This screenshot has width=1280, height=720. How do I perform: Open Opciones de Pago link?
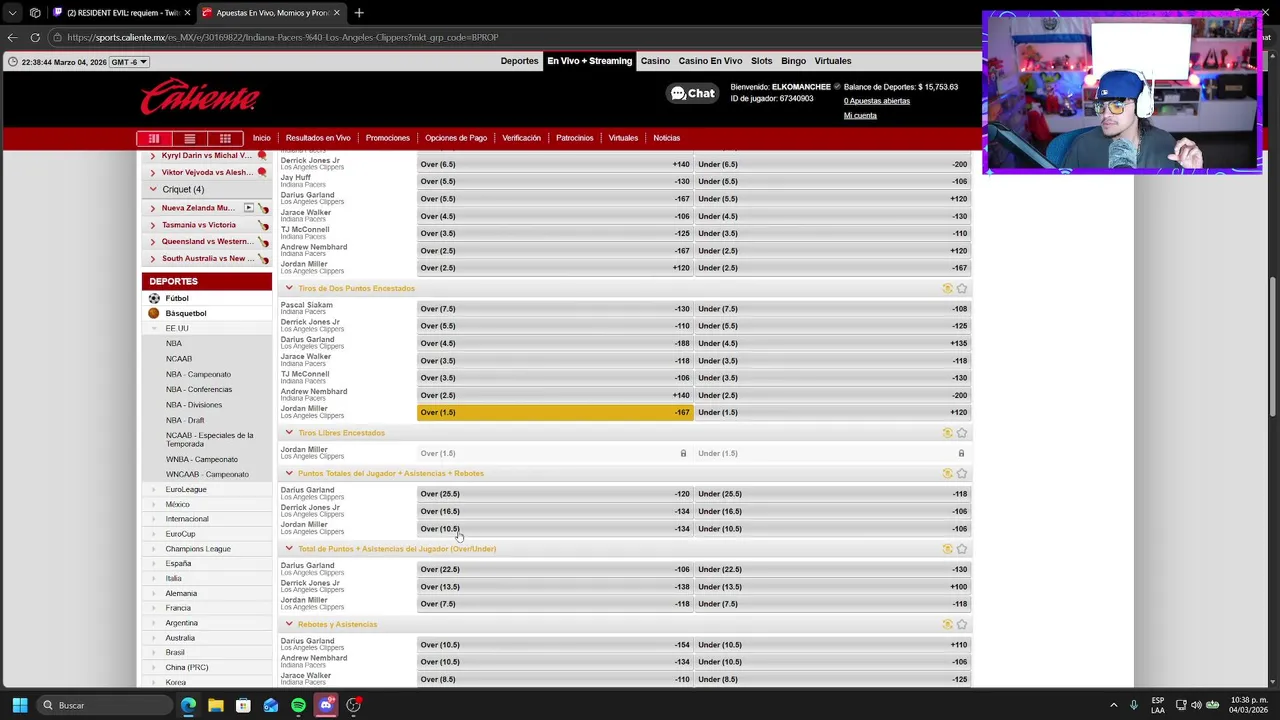coord(456,138)
